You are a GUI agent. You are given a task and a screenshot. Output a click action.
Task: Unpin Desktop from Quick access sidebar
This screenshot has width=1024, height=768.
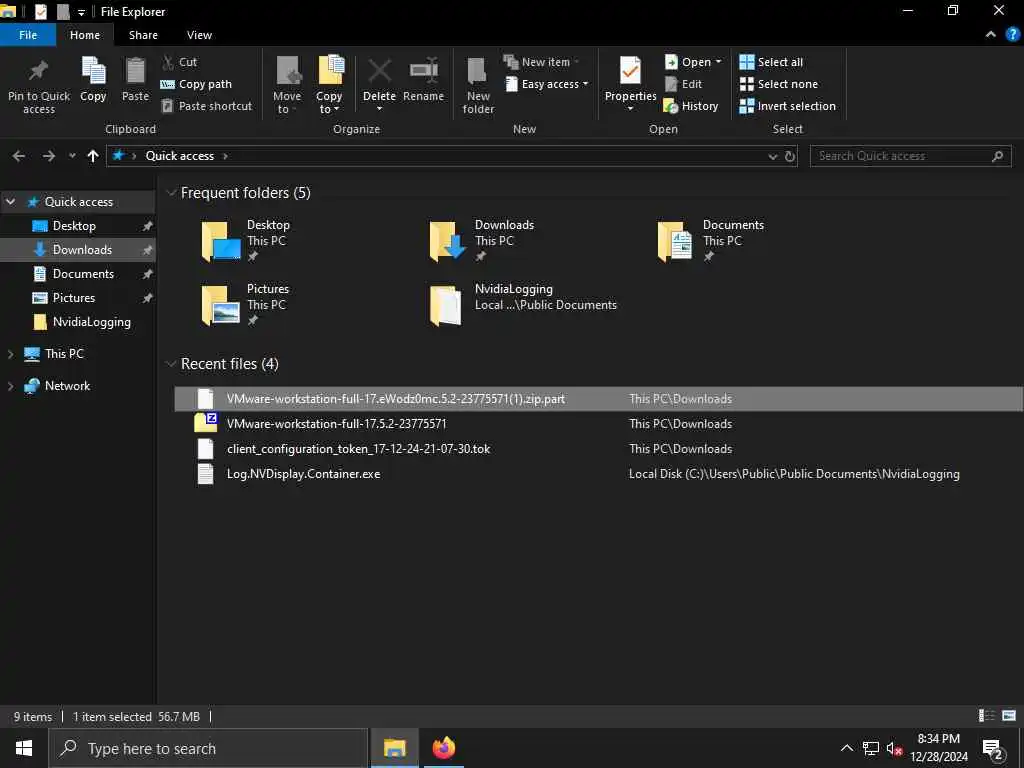click(148, 226)
